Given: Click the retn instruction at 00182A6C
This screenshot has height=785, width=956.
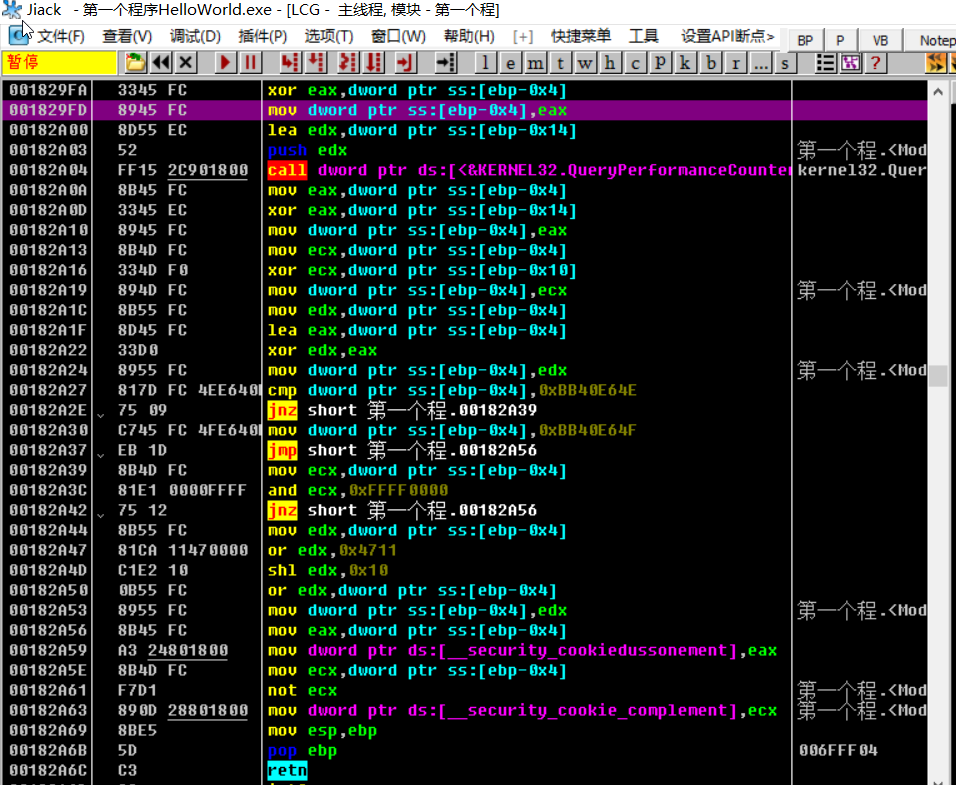Looking at the screenshot, I should click(x=287, y=770).
